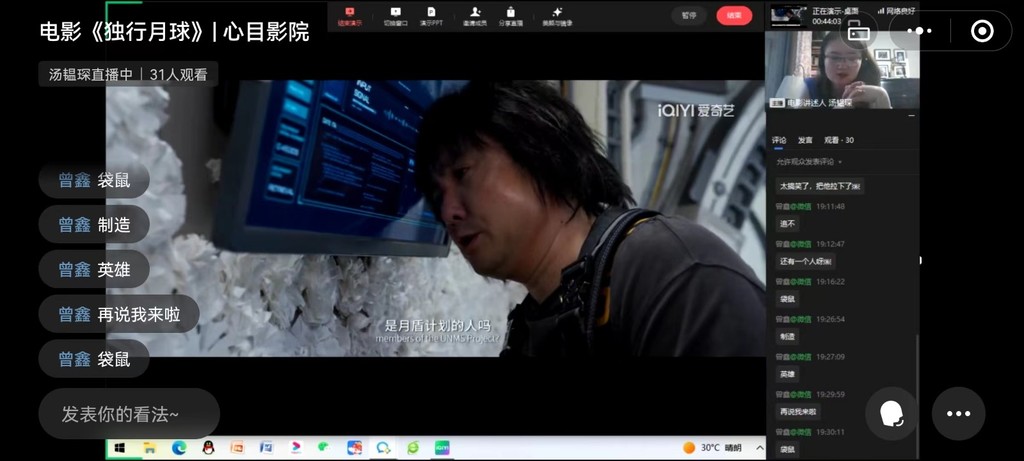Switch to the 评论 comments tab
Image resolution: width=1024 pixels, height=461 pixels.
779,140
